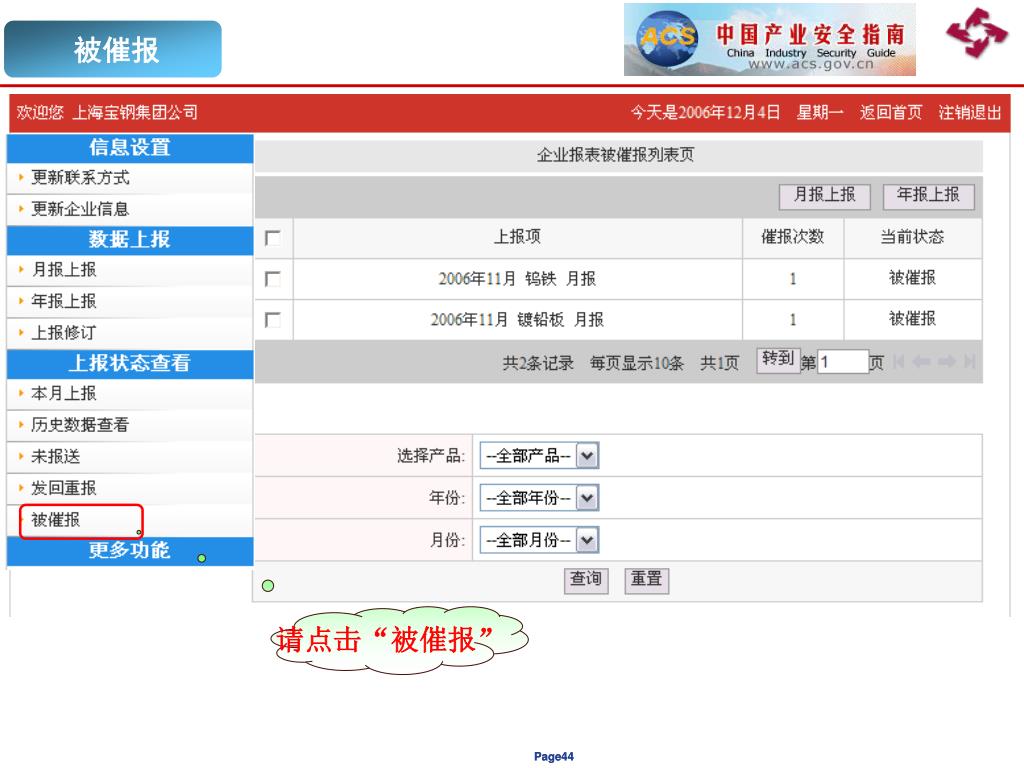Viewport: 1024px width, 768px height.
Task: Click the 被催报 slide title label
Action: tap(116, 50)
